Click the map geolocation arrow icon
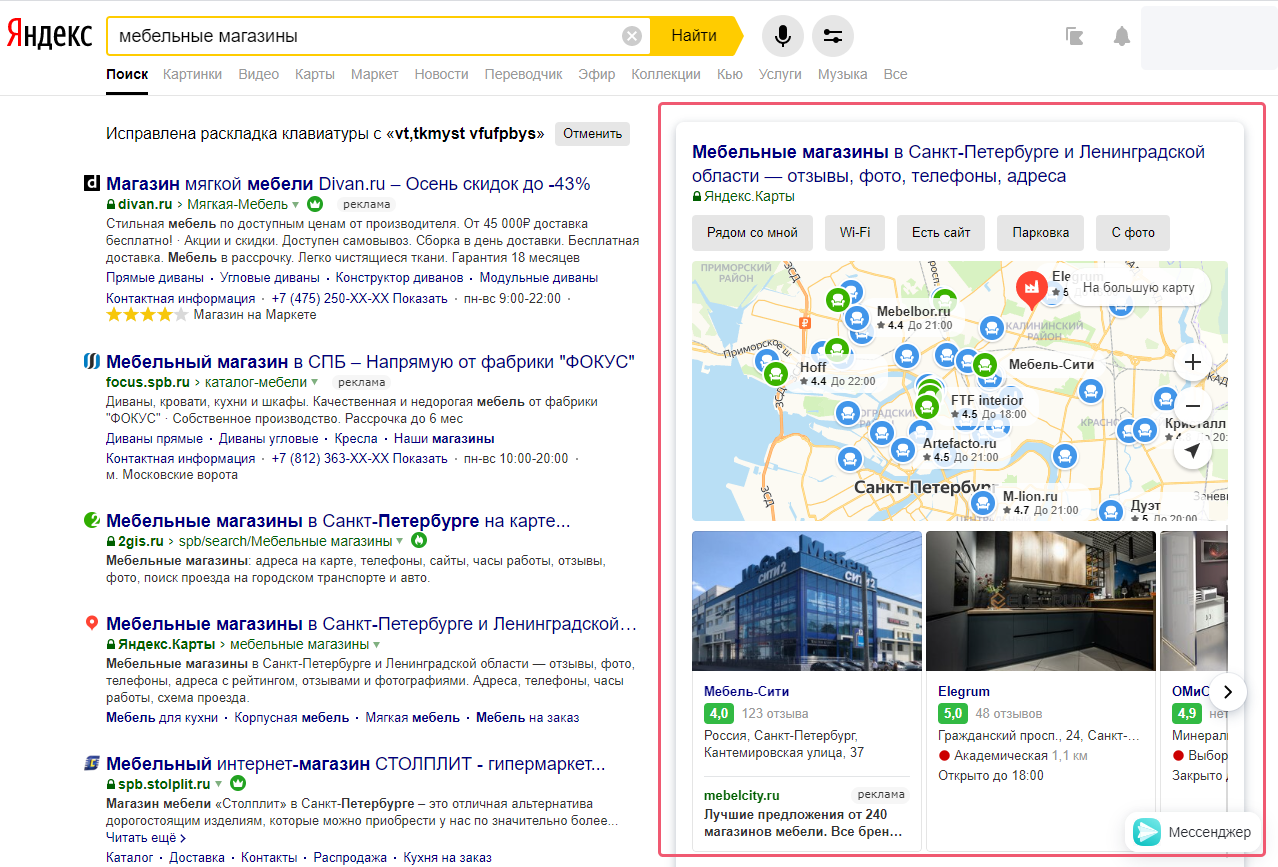The height and width of the screenshot is (867, 1278). (x=1192, y=451)
